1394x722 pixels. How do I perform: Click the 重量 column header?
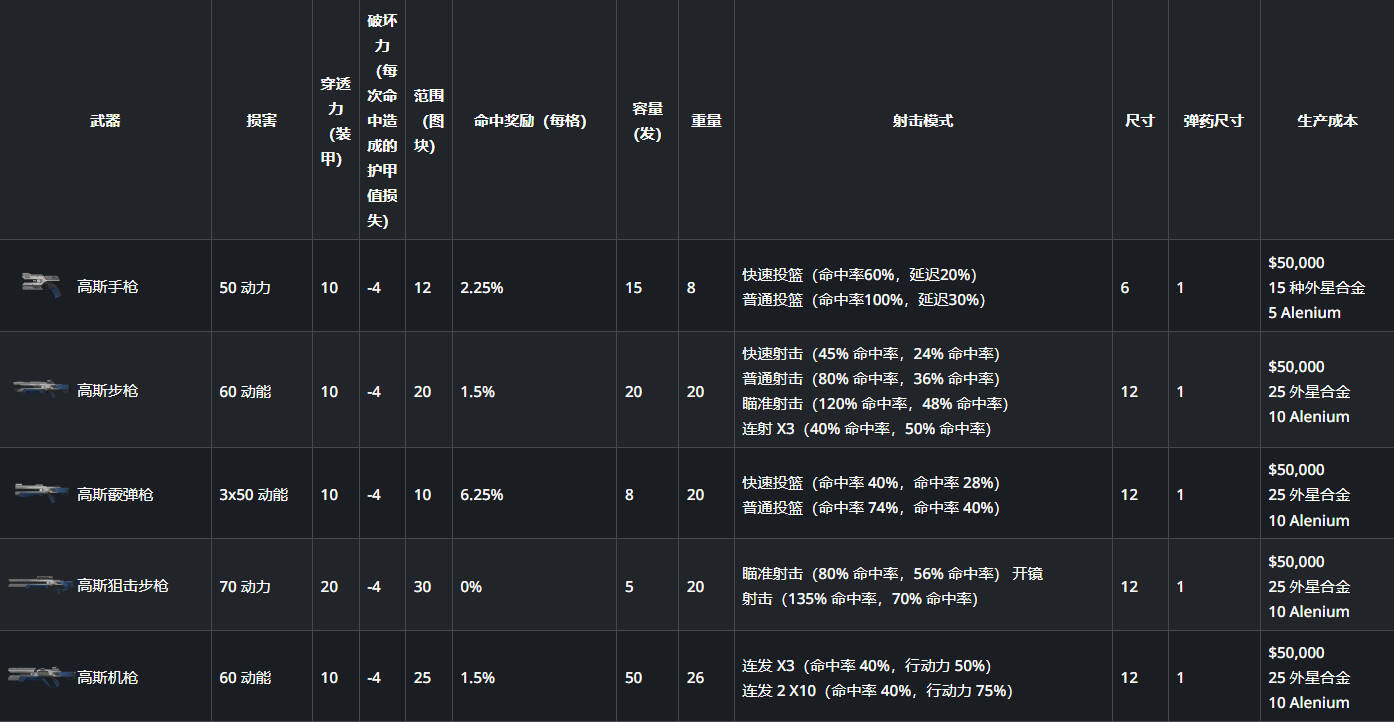coord(706,121)
